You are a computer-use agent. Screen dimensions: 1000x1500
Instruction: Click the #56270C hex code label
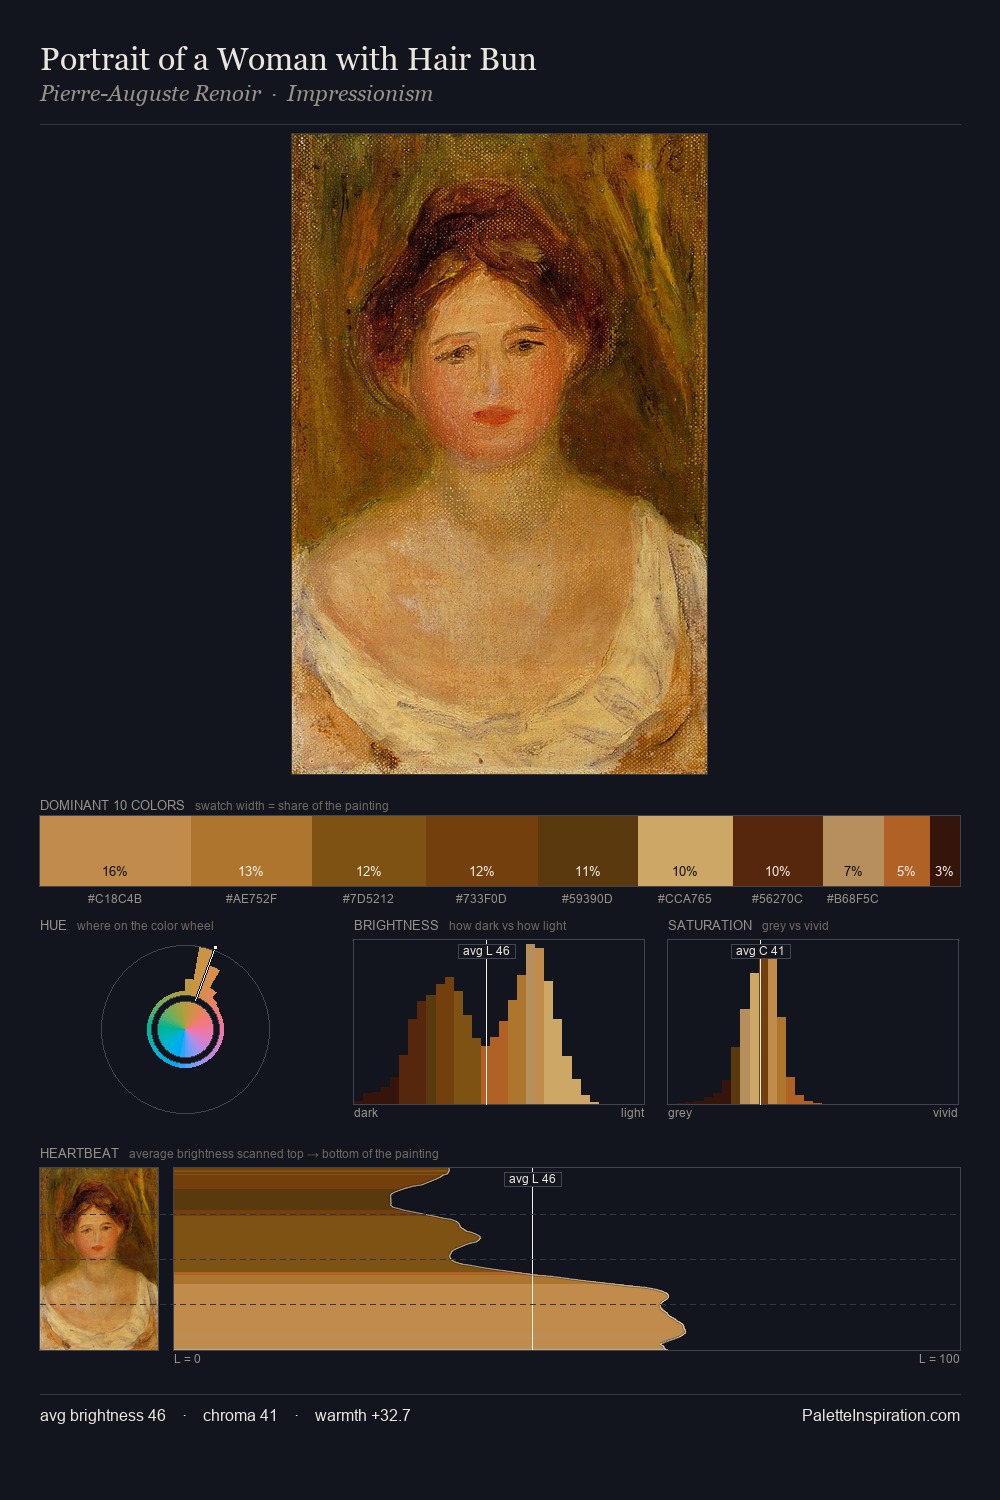pos(778,899)
